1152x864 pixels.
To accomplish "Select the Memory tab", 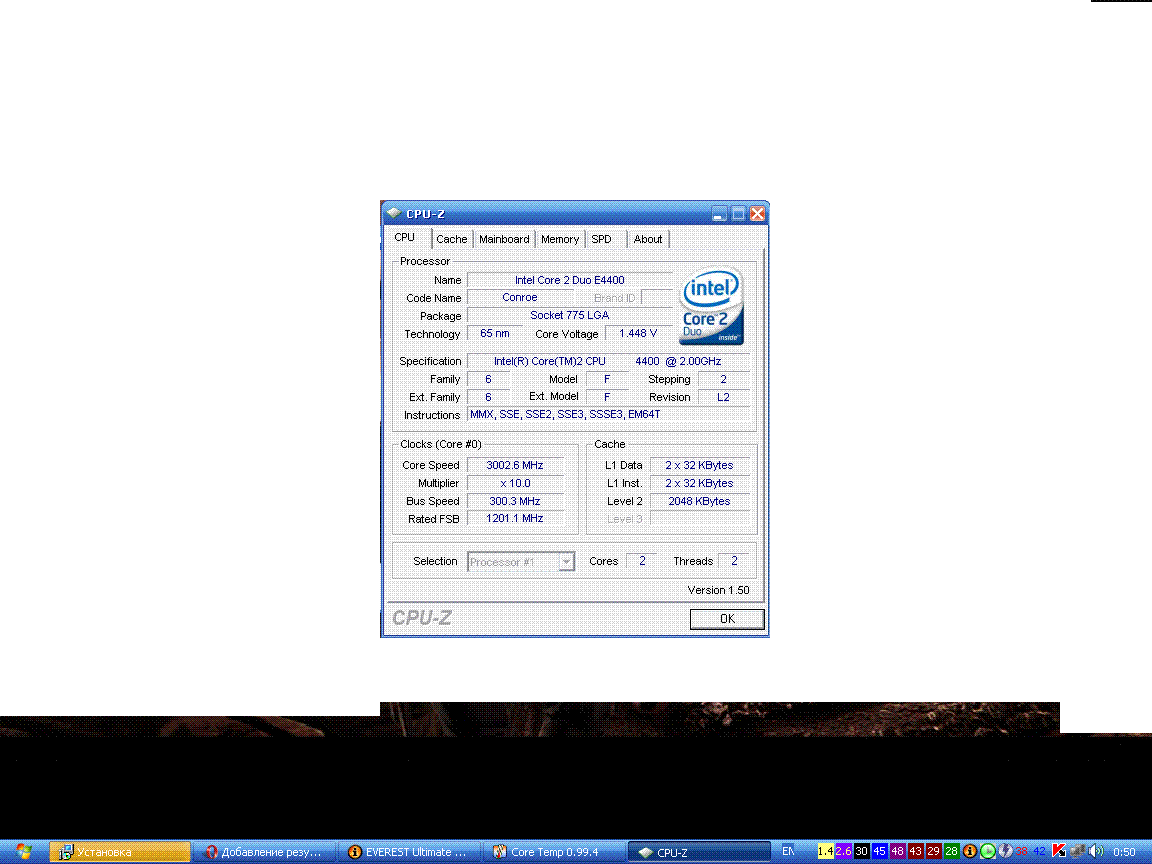I will [x=560, y=240].
